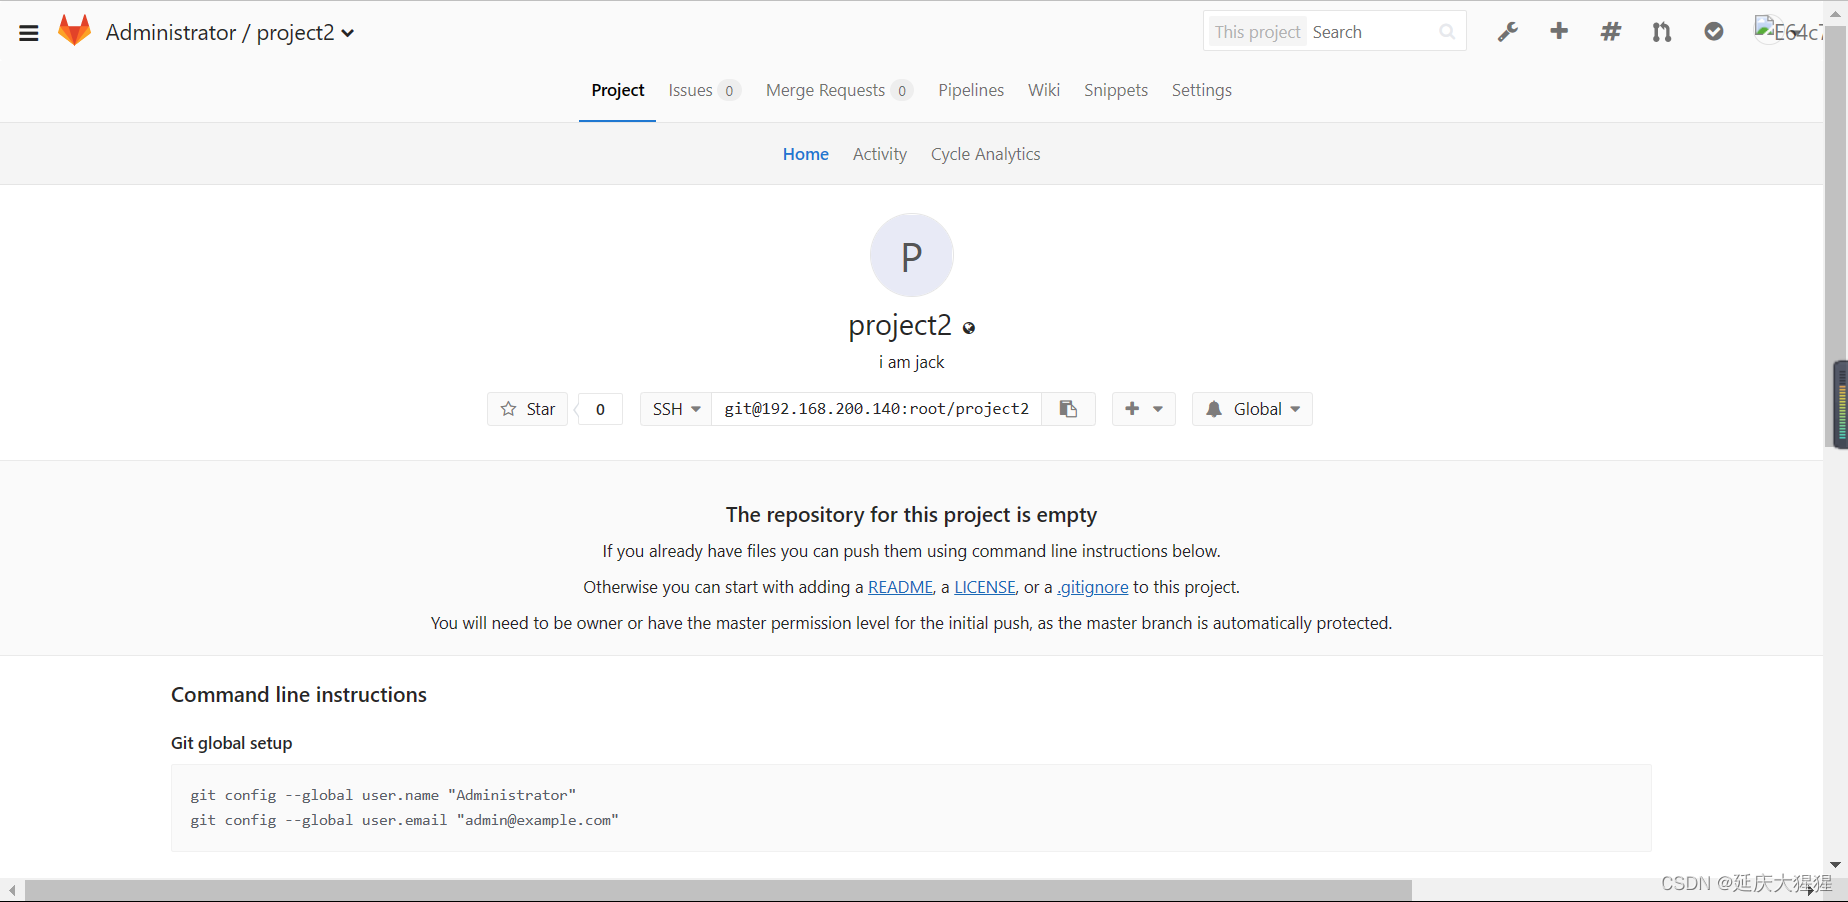
Task: Open the Global notification dropdown
Action: point(1252,409)
